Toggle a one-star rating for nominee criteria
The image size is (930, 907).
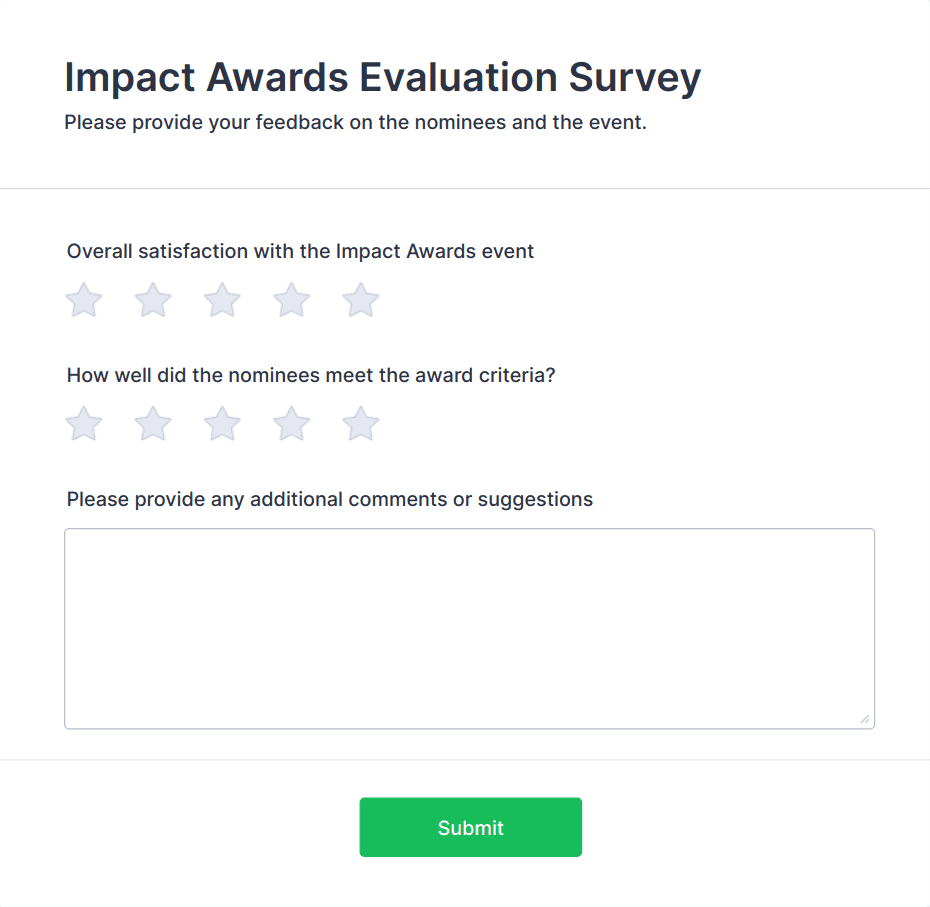[x=83, y=423]
